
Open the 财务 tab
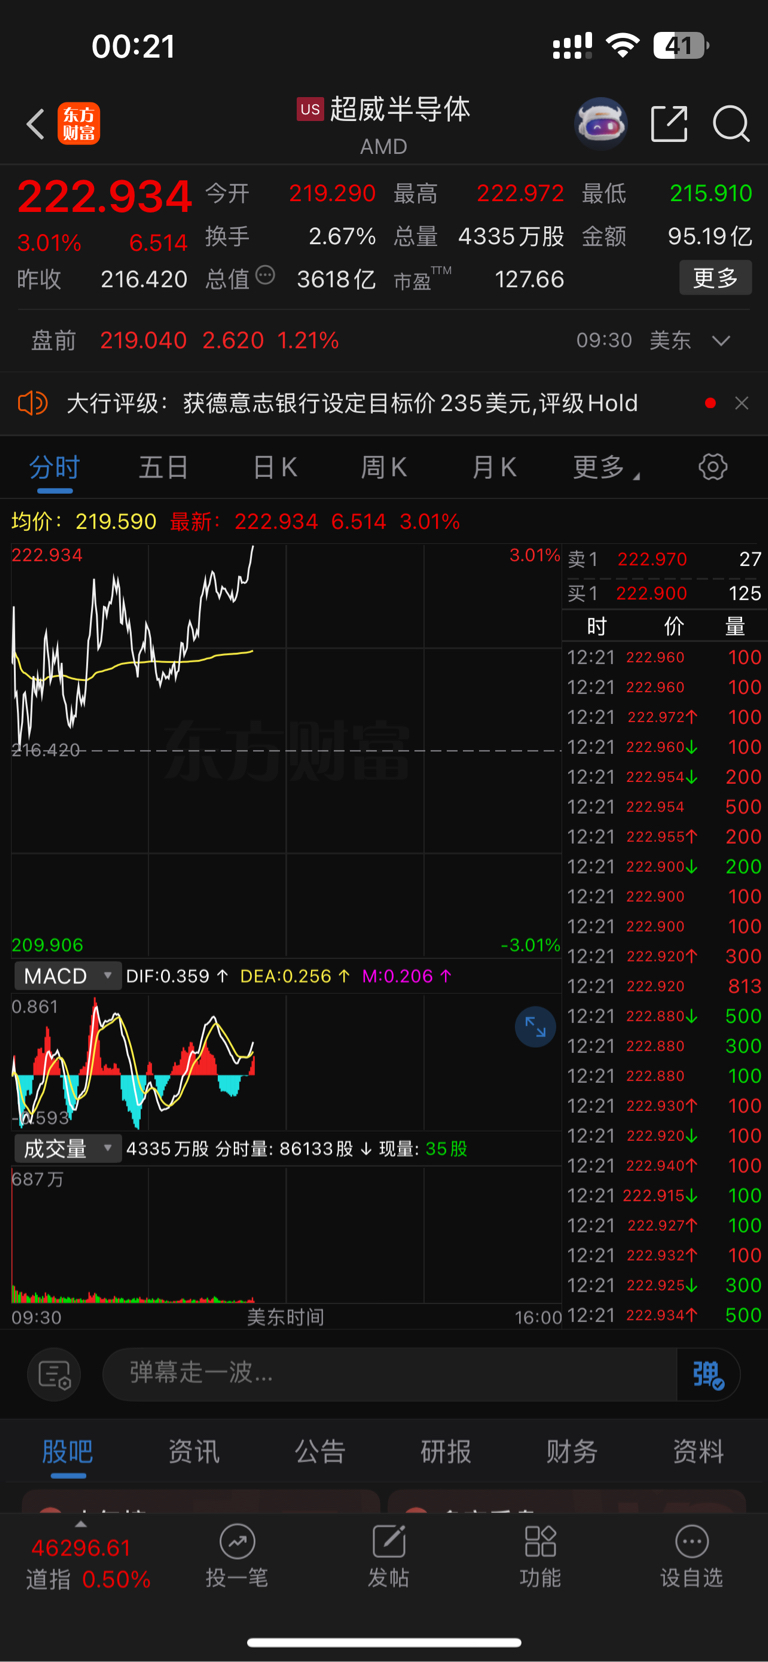572,1452
